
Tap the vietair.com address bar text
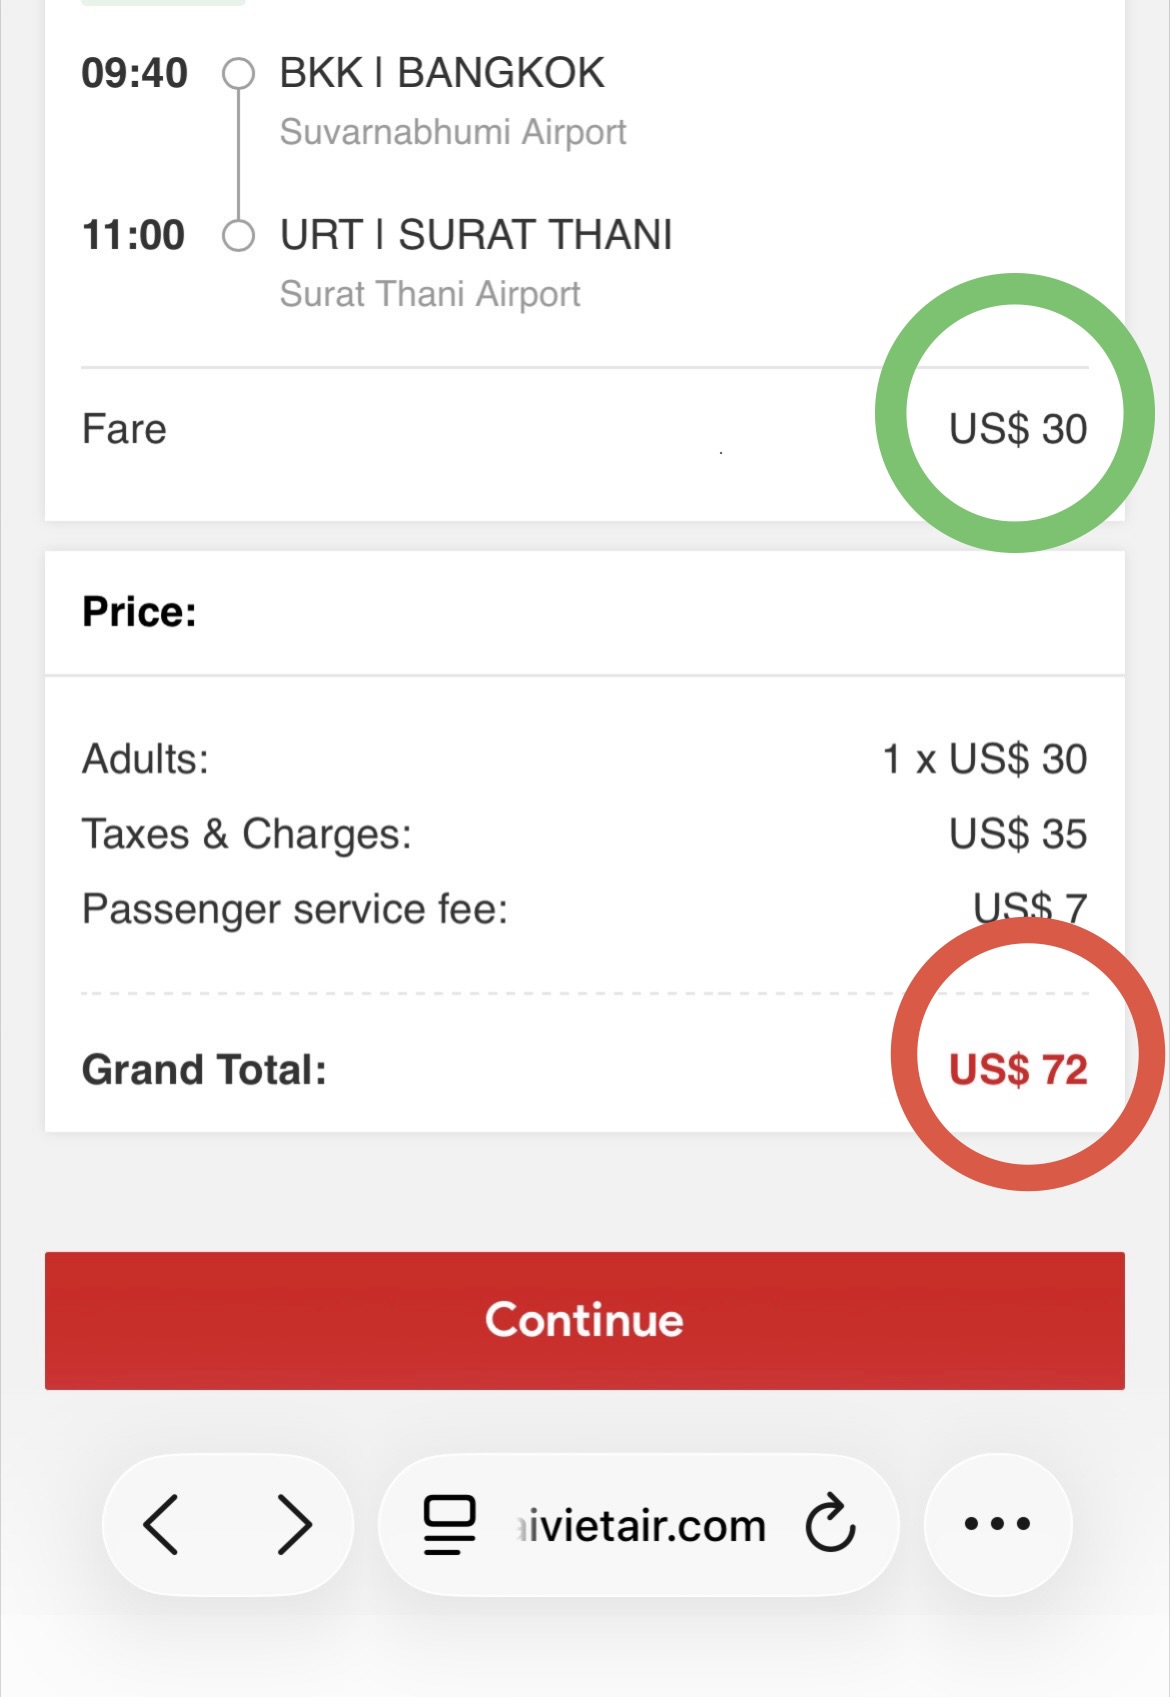[643, 1526]
